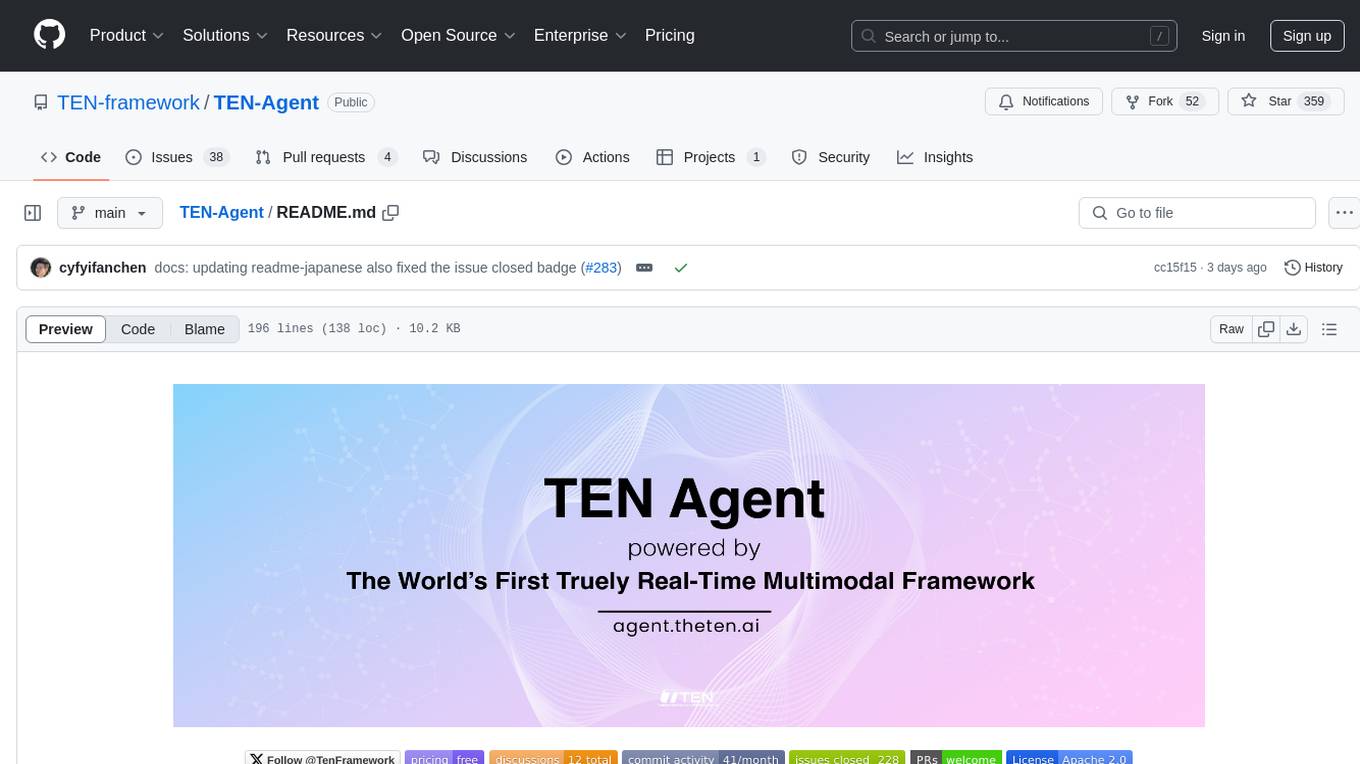Star the repository
The height and width of the screenshot is (764, 1360).
(1285, 101)
